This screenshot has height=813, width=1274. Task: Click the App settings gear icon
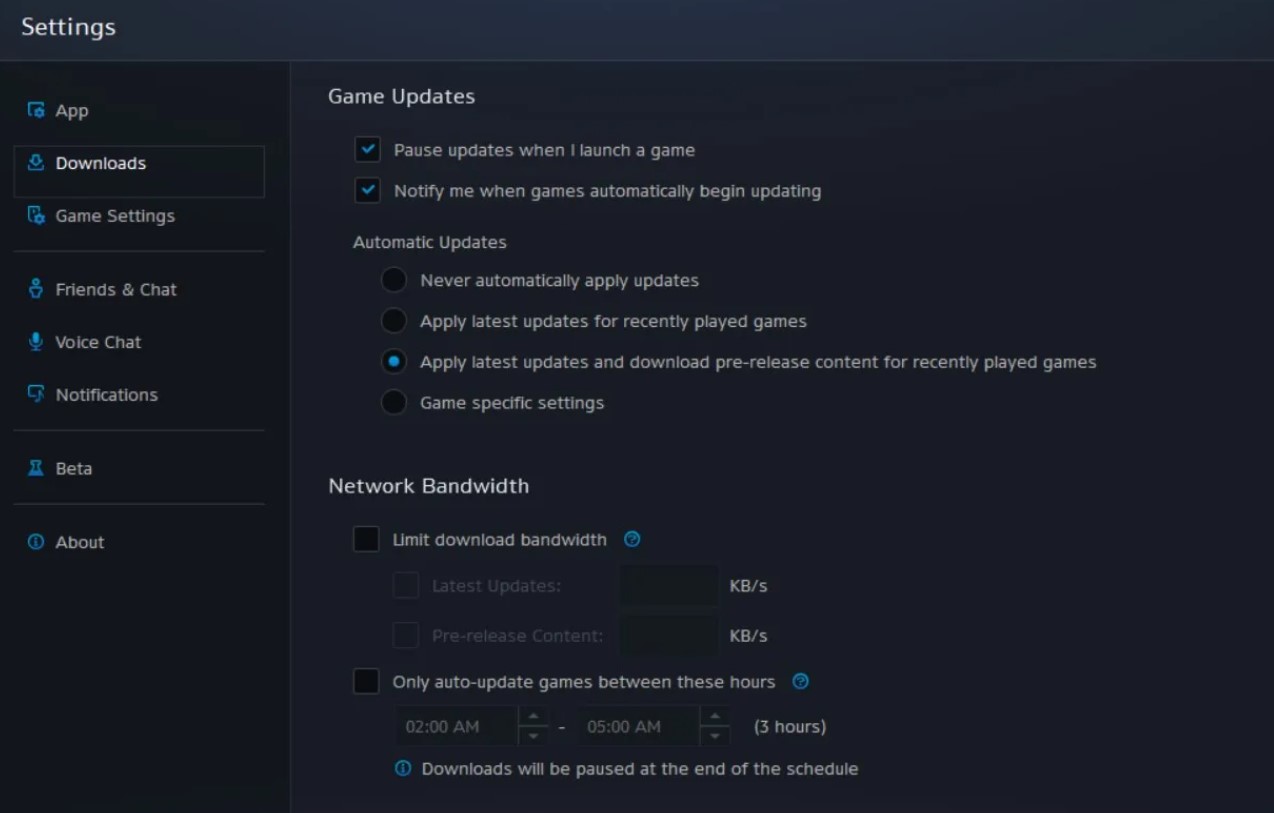37,110
